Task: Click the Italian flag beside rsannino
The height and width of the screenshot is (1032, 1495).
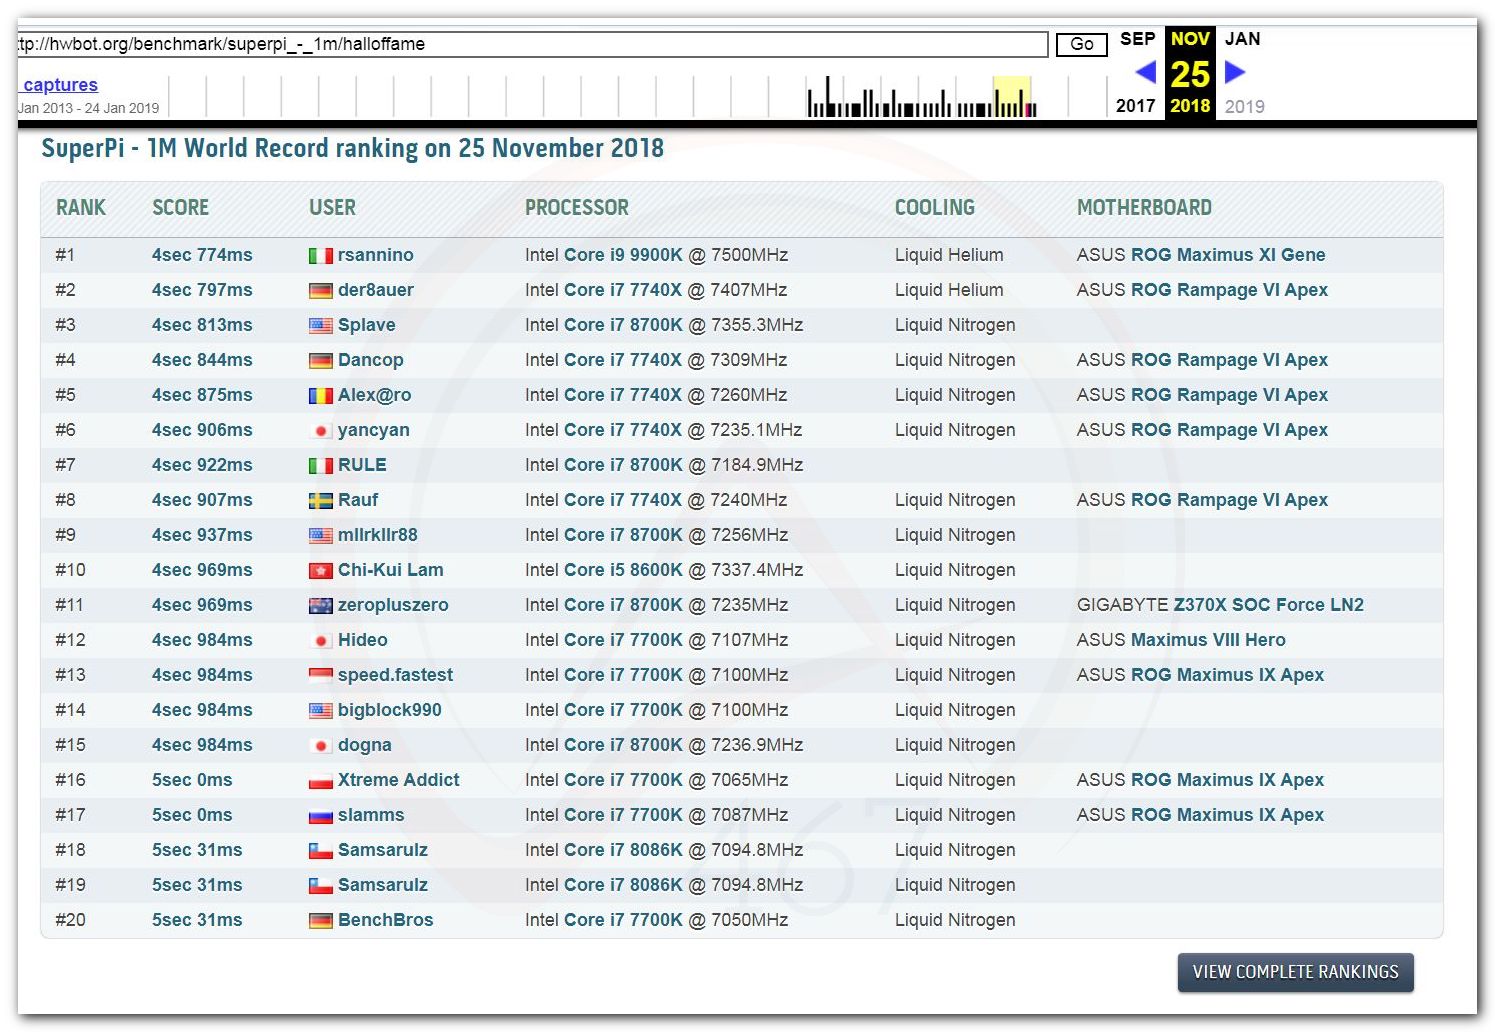Action: 320,256
